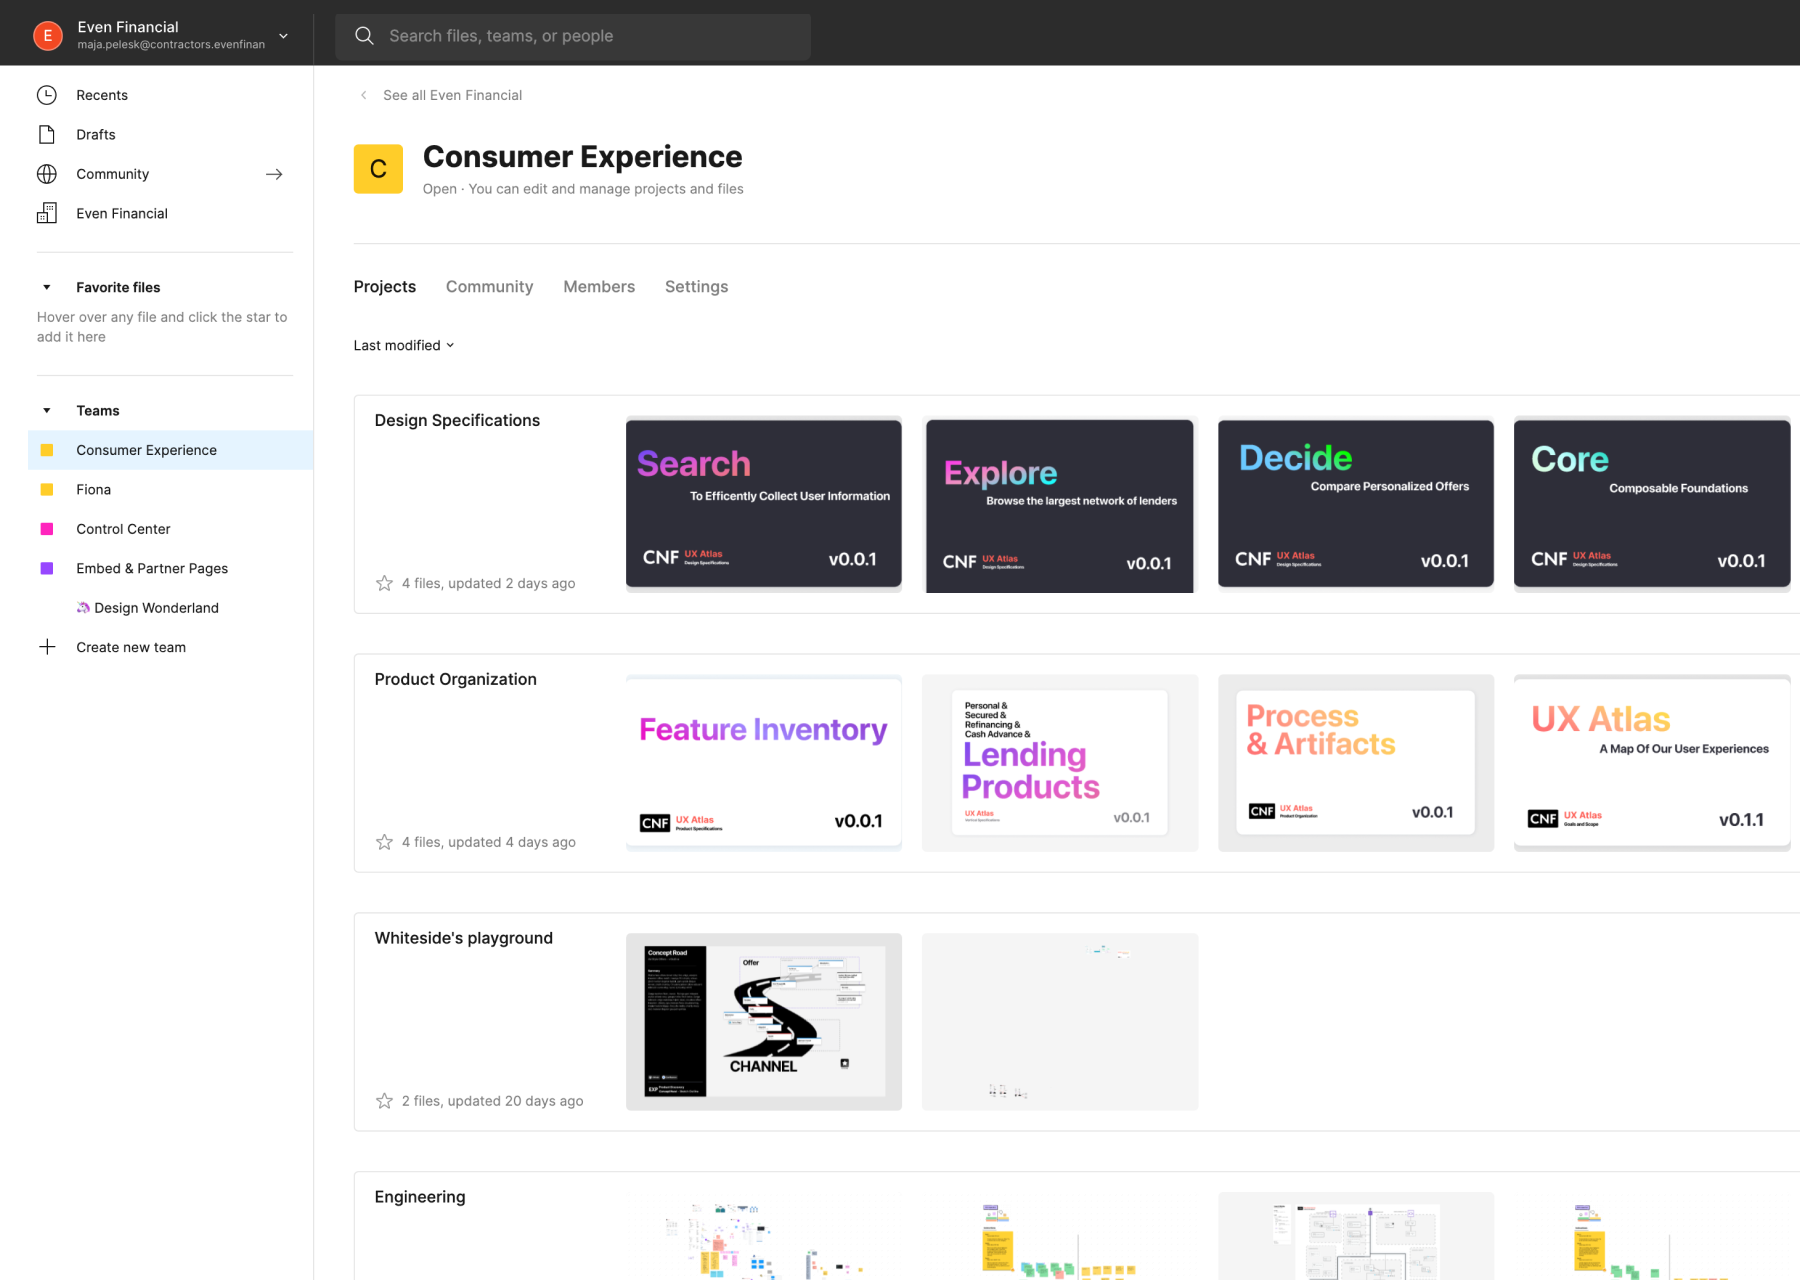The image size is (1800, 1280).
Task: Star the Whiteside's playground project
Action: coord(384,1101)
